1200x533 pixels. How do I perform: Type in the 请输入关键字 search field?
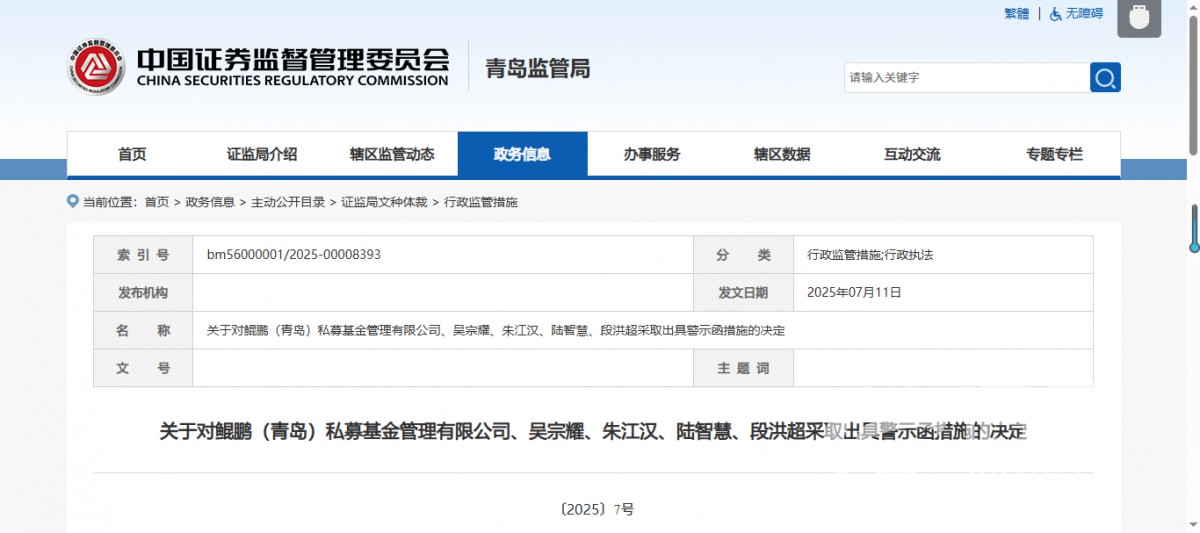coord(965,78)
